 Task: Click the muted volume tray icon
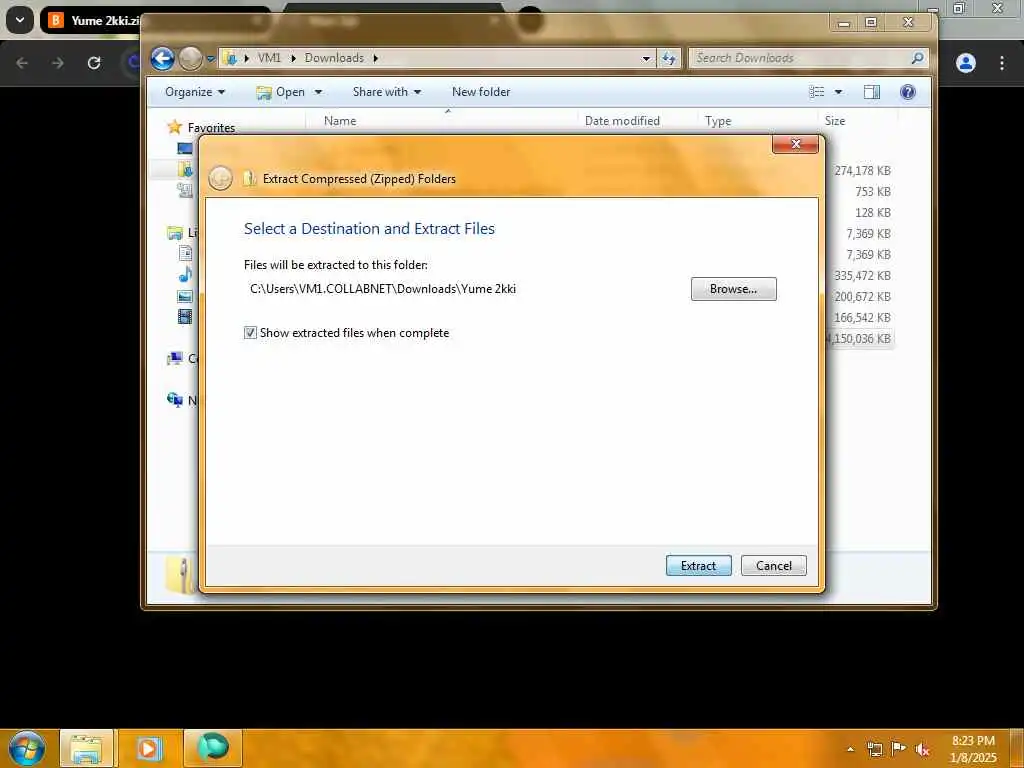(923, 749)
